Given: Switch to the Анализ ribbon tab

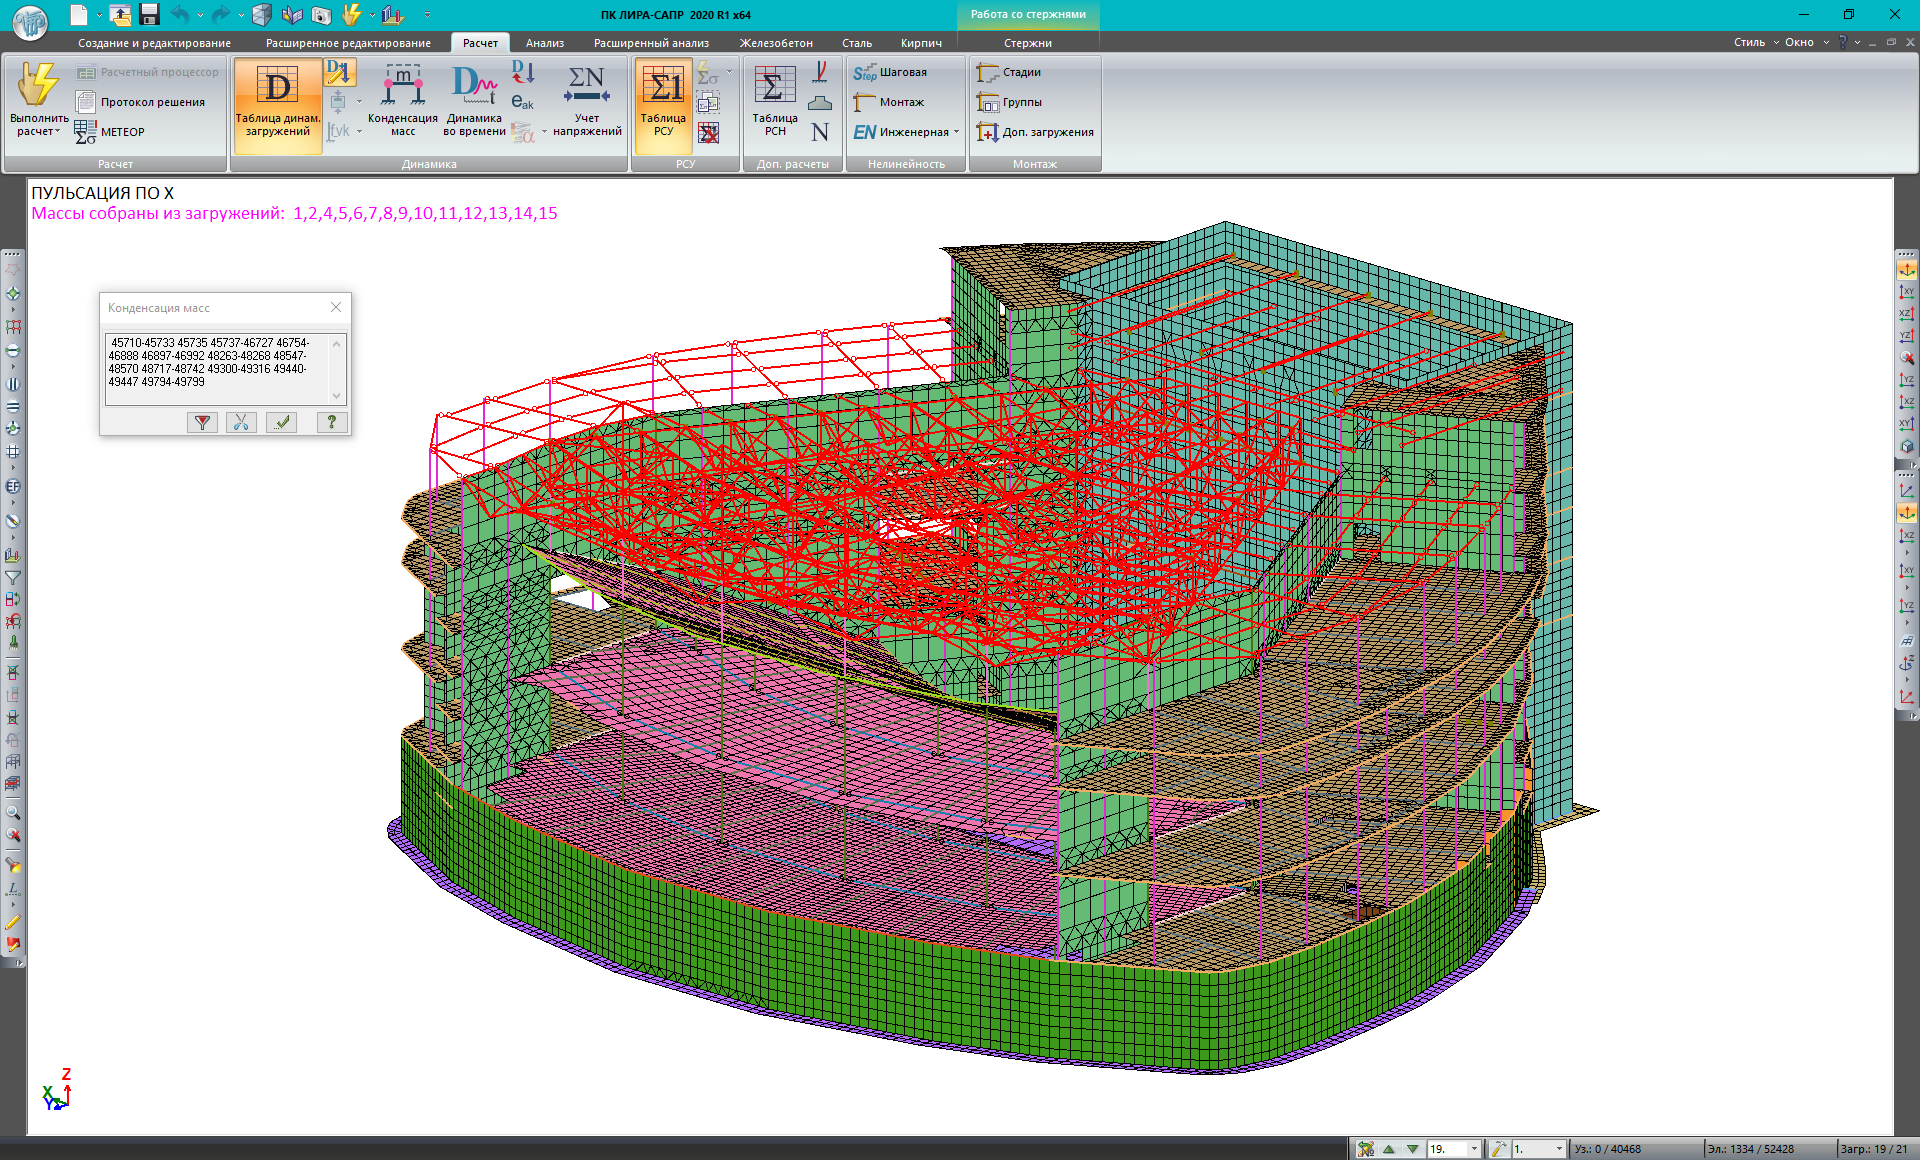Looking at the screenshot, I should click(x=545, y=43).
